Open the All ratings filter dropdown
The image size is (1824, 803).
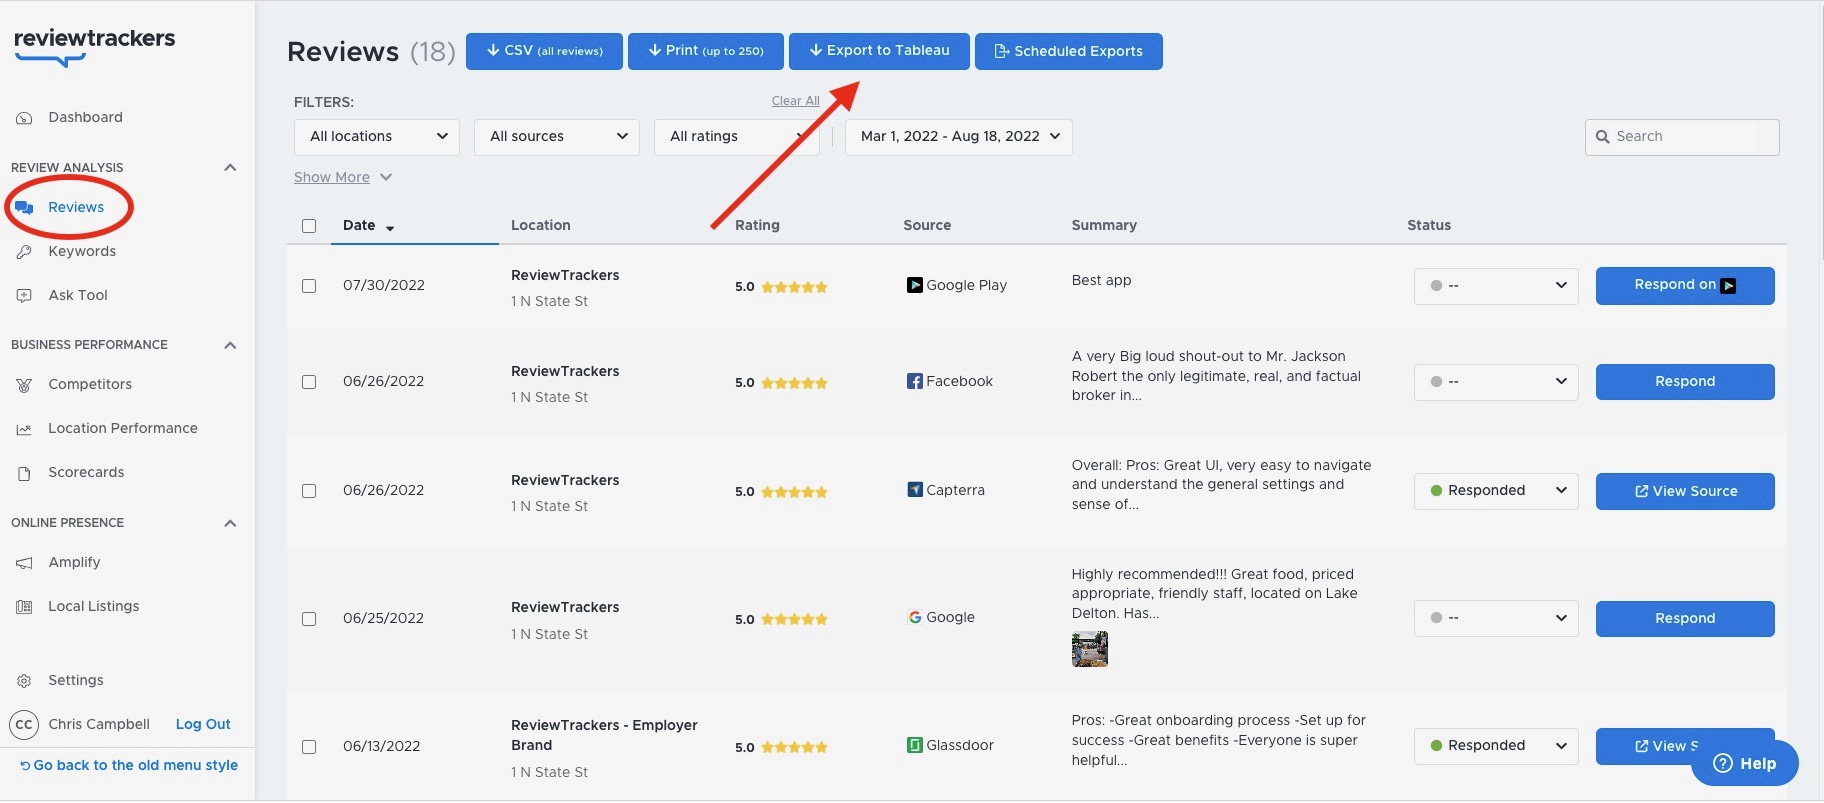(x=737, y=137)
